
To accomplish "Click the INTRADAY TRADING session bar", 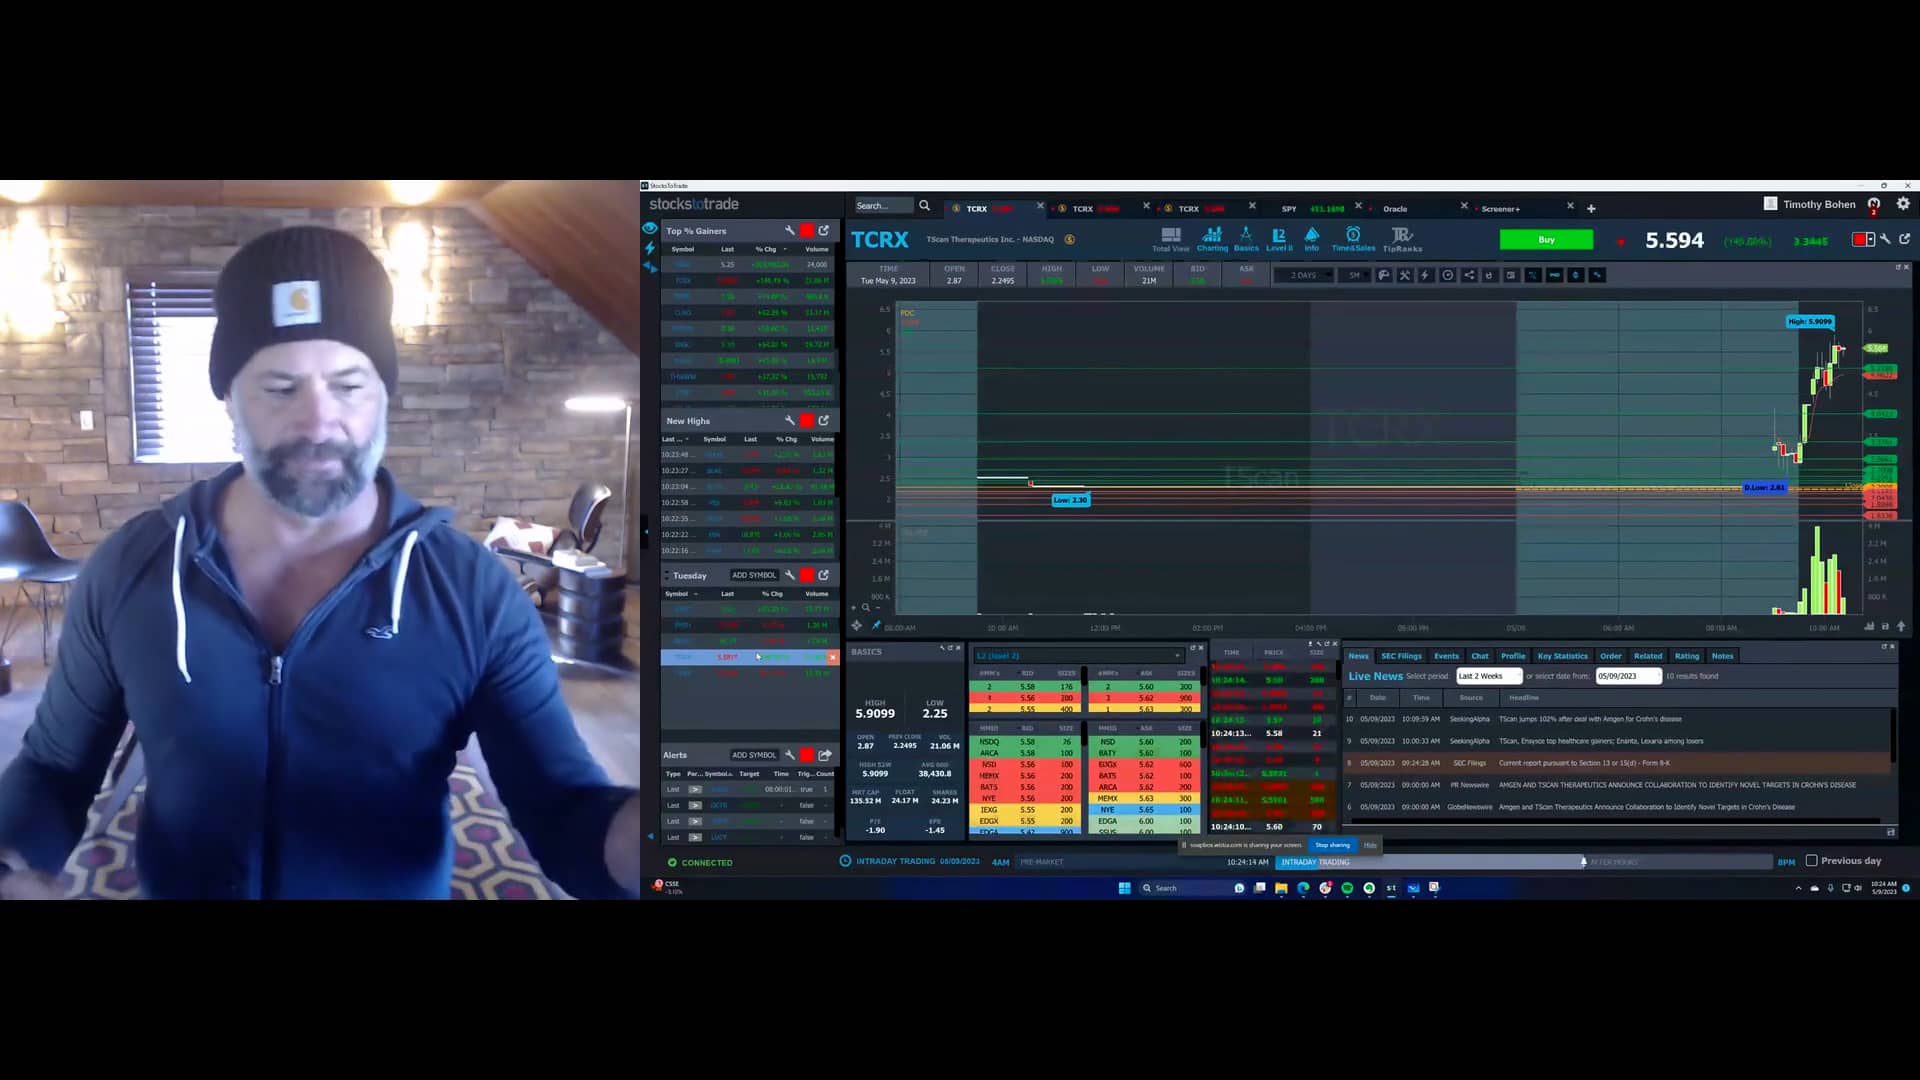I will 1315,861.
